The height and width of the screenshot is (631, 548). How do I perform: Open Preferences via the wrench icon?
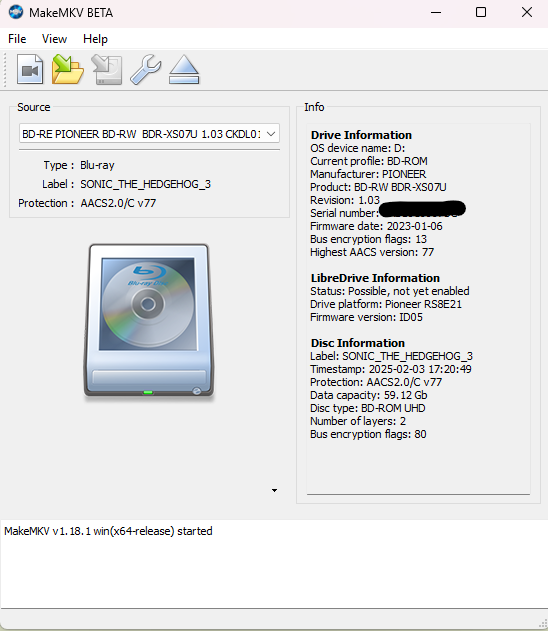[x=145, y=70]
